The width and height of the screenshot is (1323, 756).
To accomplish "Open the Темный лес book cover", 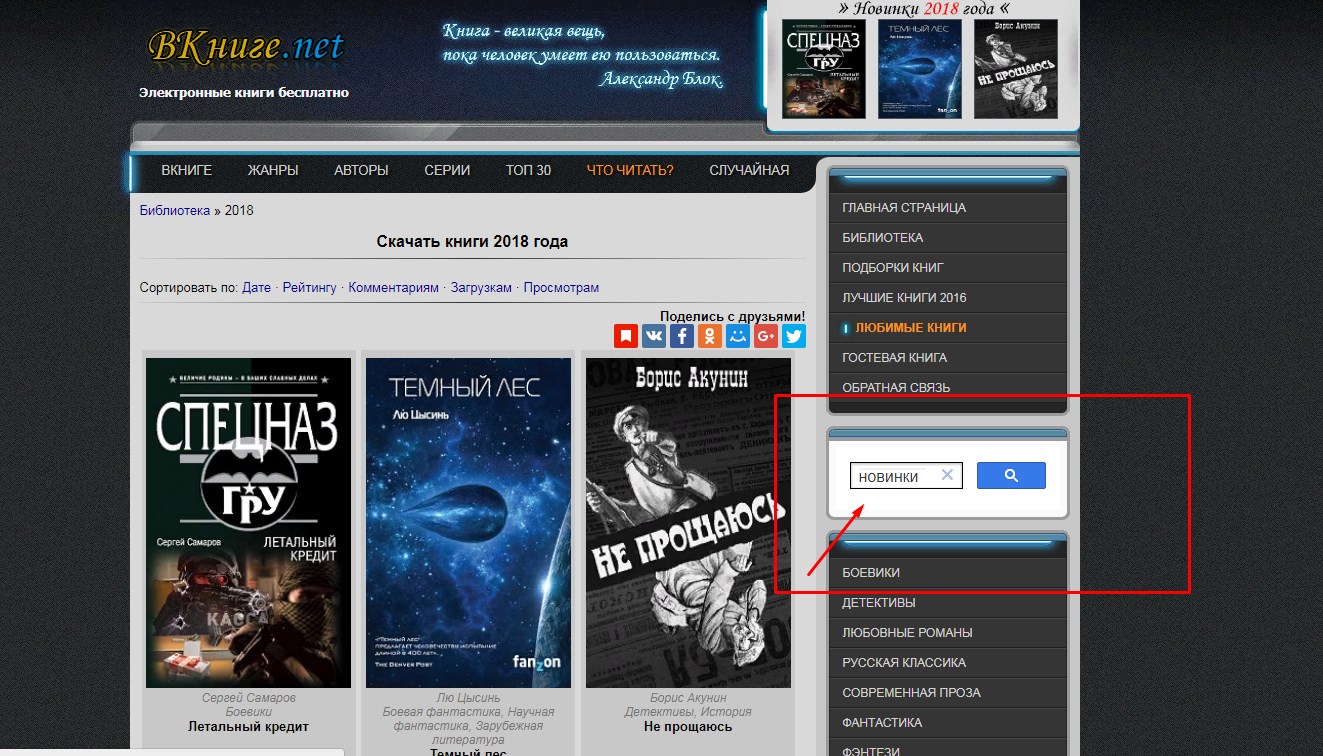I will (468, 522).
